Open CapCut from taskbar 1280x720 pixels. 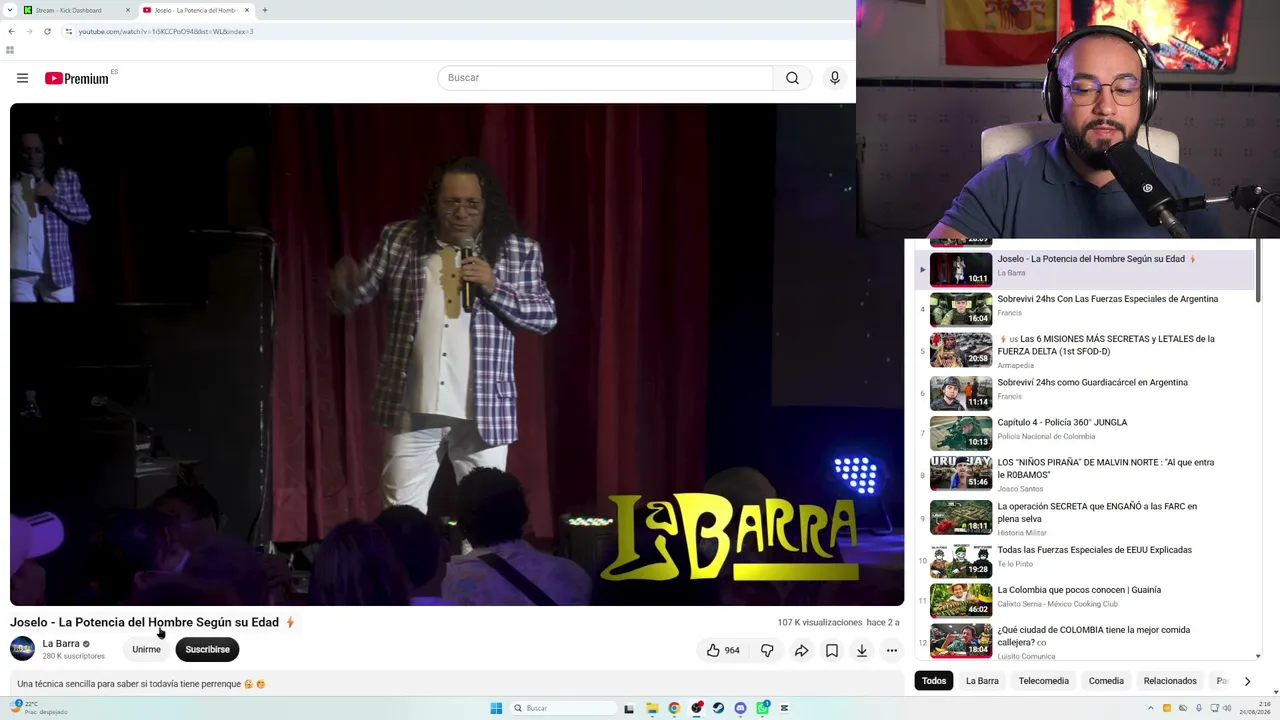click(784, 708)
